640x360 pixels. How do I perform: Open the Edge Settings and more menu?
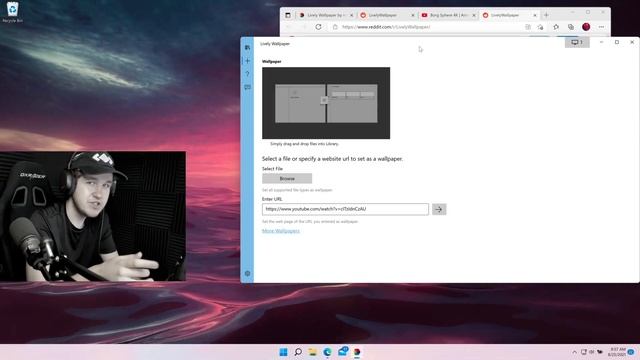(601, 27)
